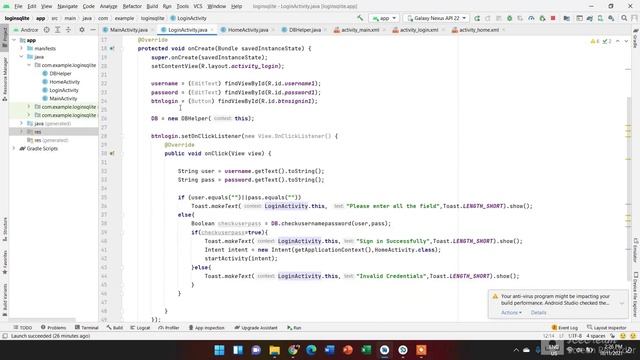640x360 pixels.
Task: Open the Android project view dropdown
Action: pos(27,30)
